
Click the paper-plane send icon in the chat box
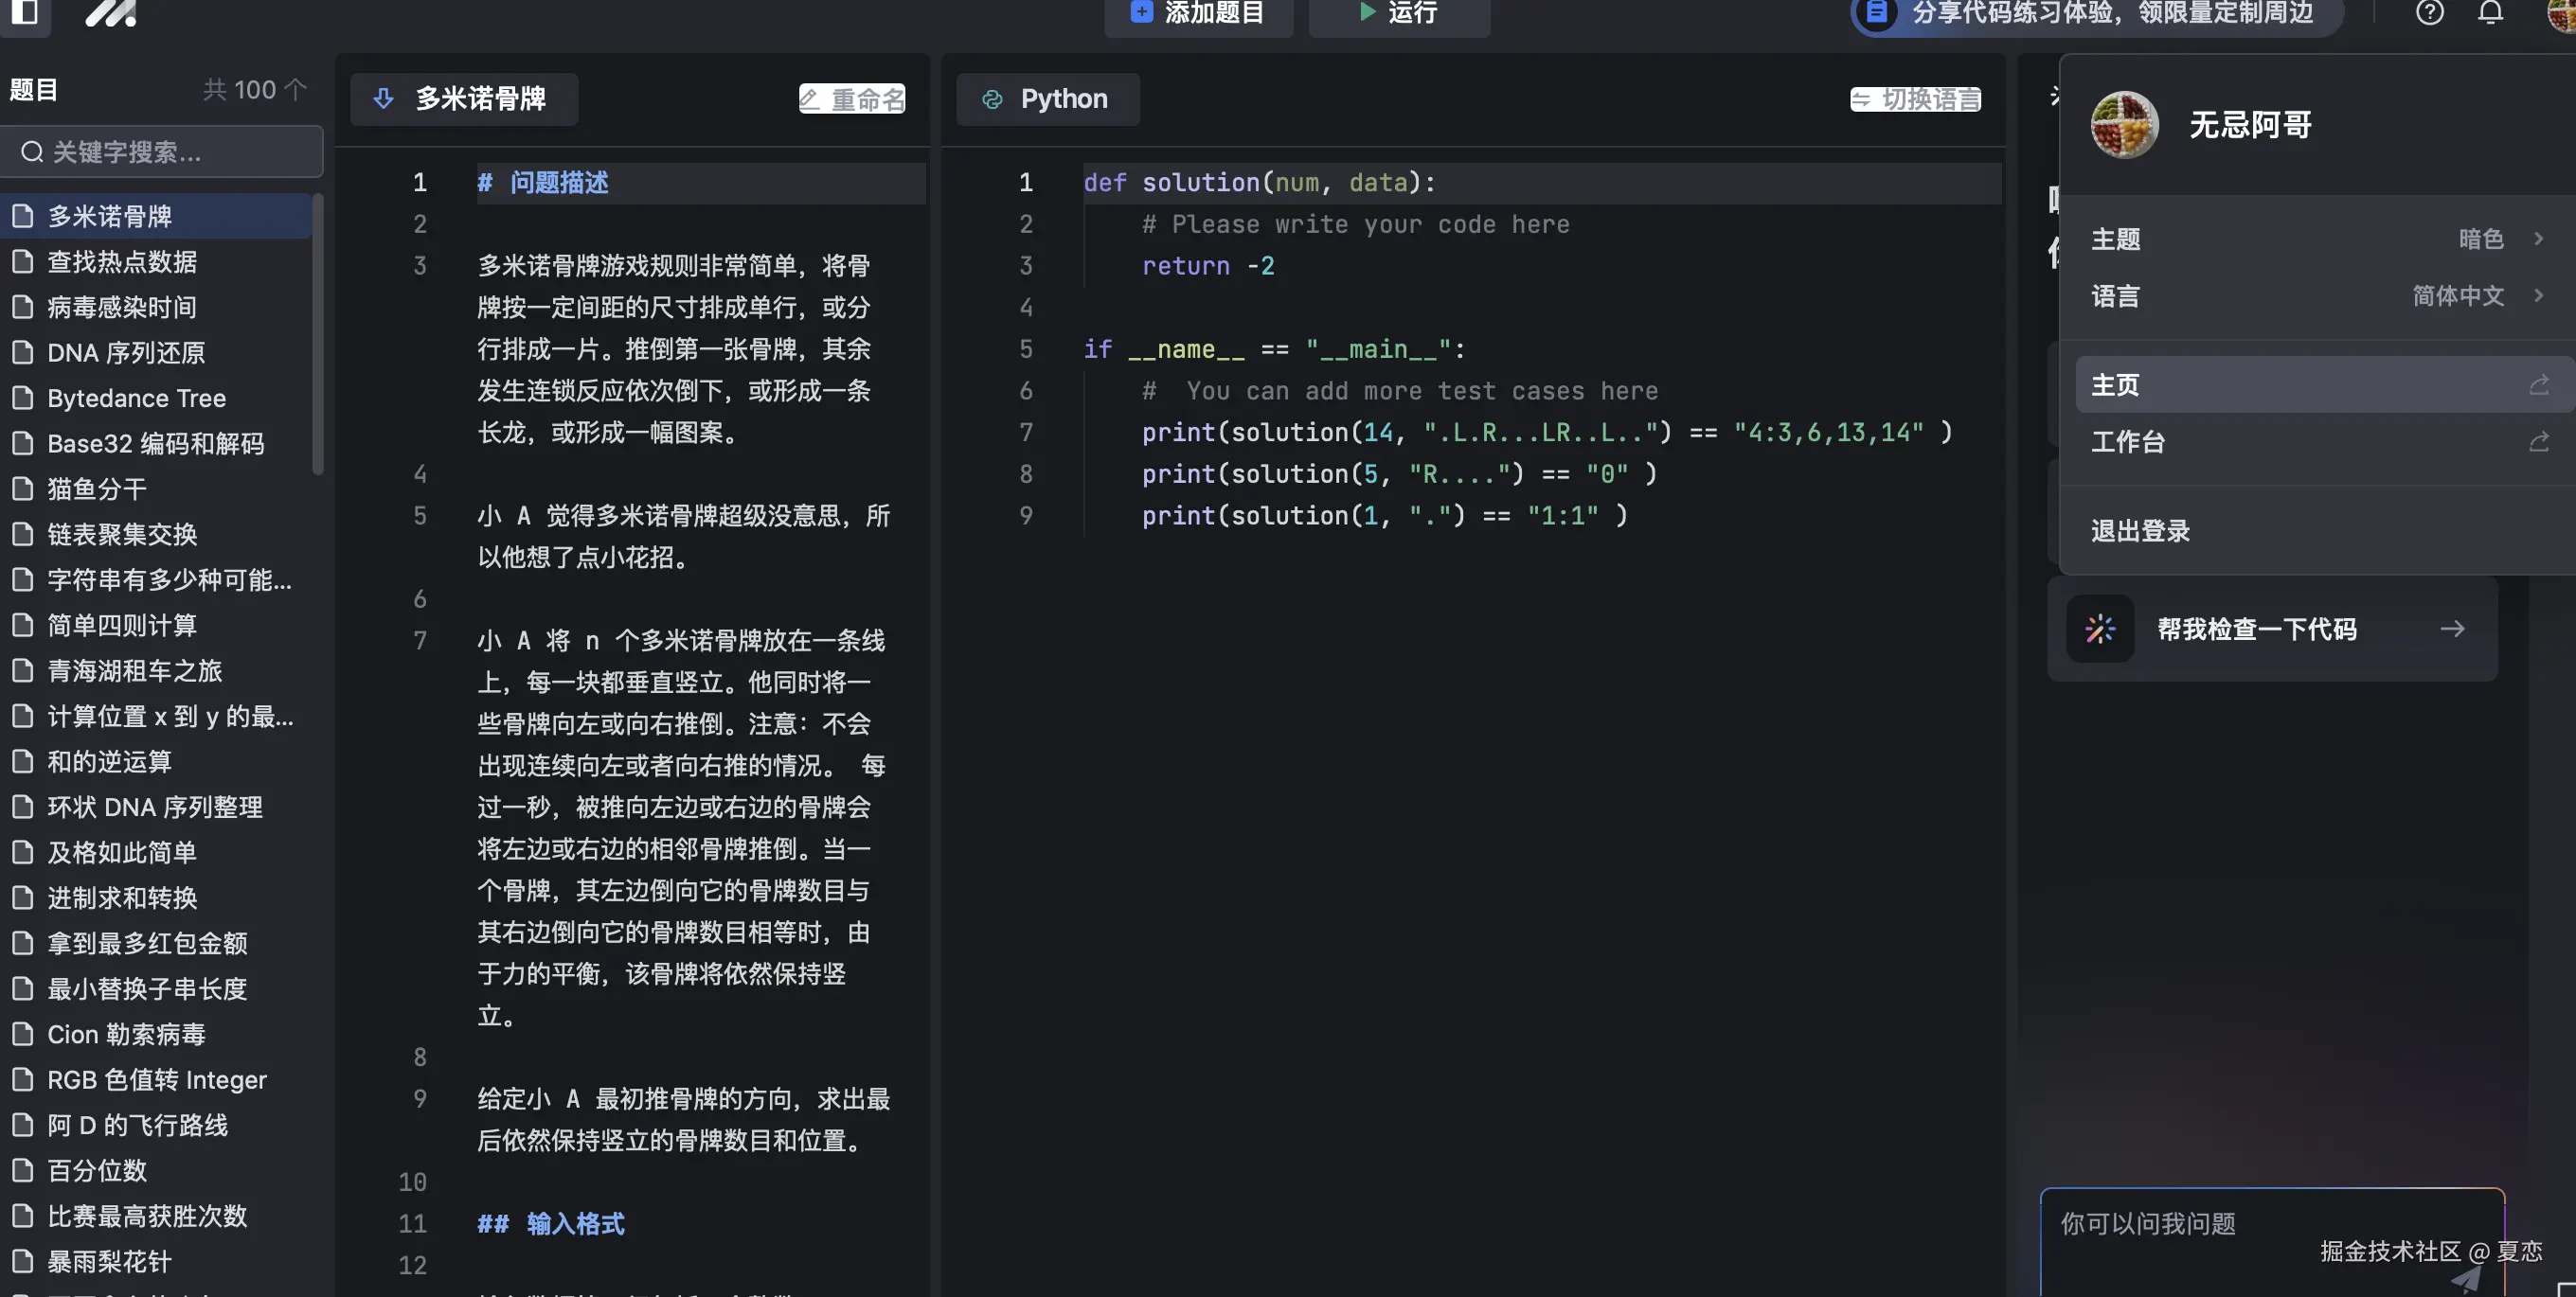pyautogui.click(x=2470, y=1283)
